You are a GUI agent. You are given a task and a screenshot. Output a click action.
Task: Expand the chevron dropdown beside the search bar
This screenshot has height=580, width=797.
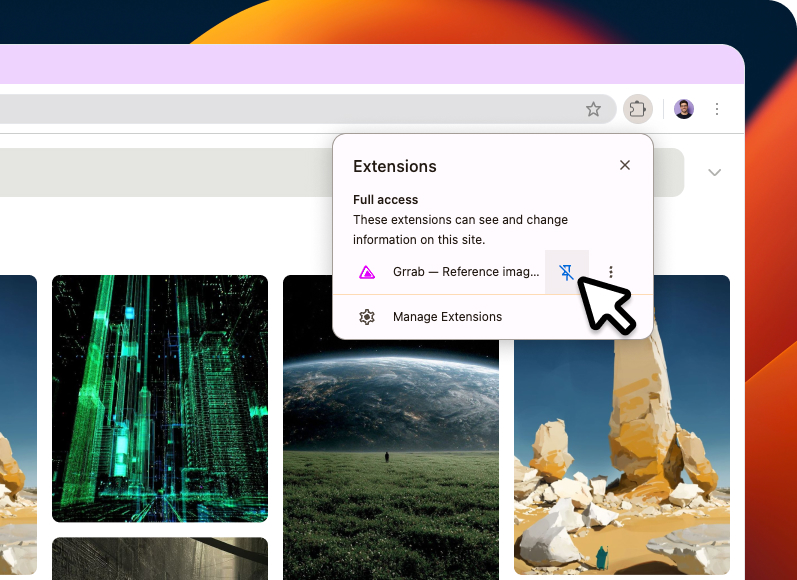pos(714,172)
